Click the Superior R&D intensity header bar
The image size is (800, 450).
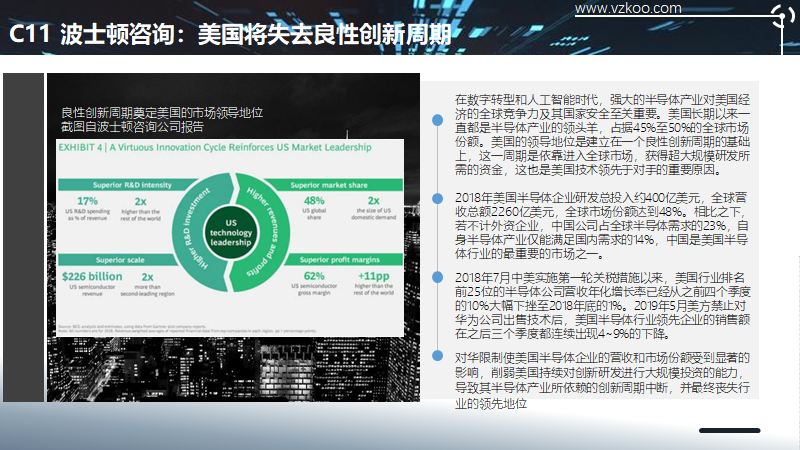coord(128,185)
